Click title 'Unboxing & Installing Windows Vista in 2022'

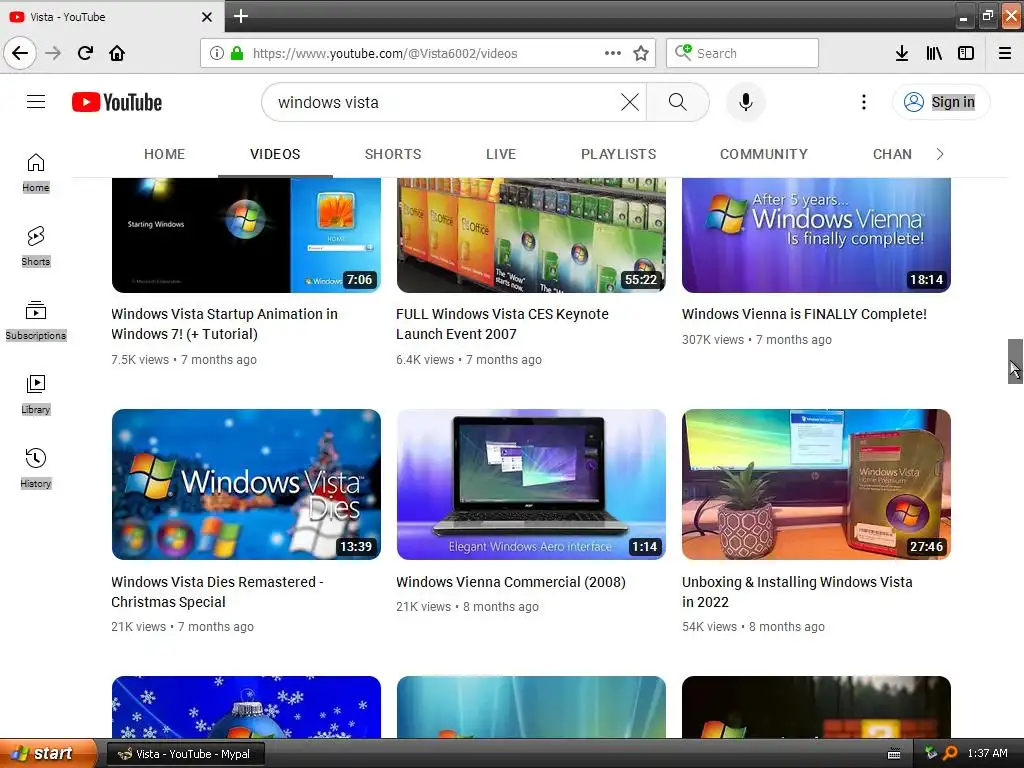(x=797, y=592)
